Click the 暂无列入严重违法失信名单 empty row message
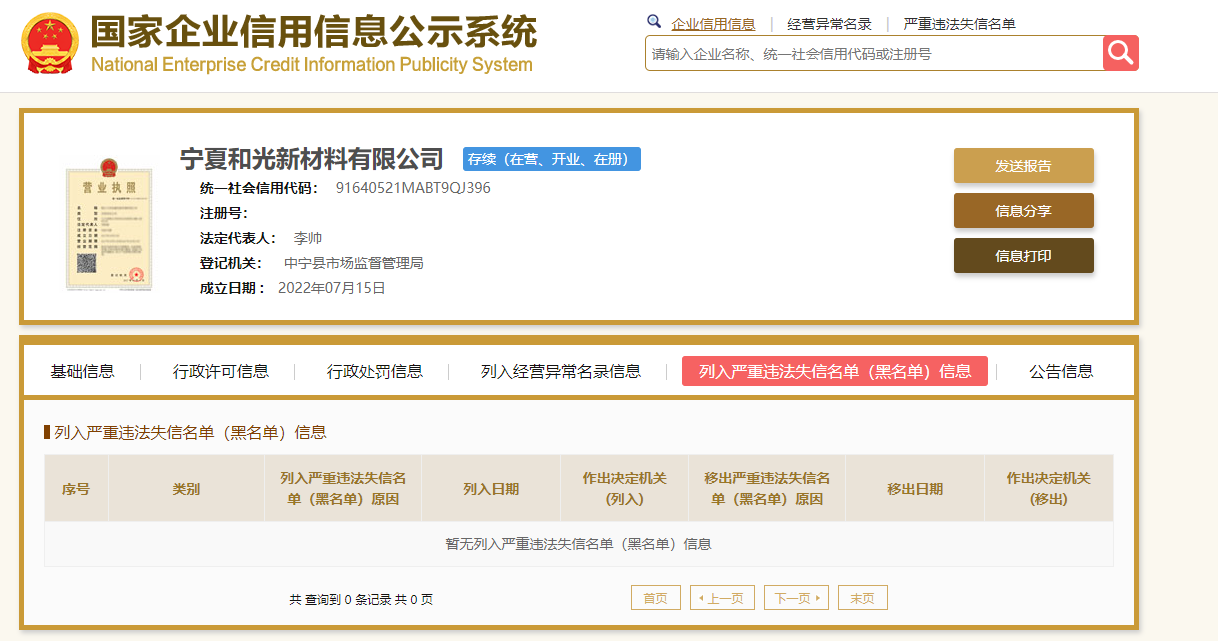Viewport: 1218px width, 641px height. tap(578, 544)
